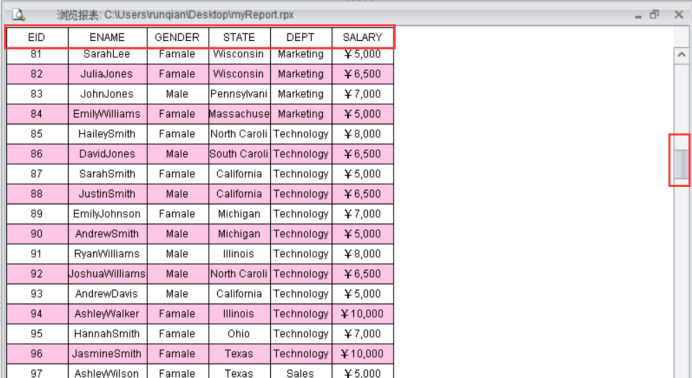Select the JasmineSmith name cell

point(108,354)
